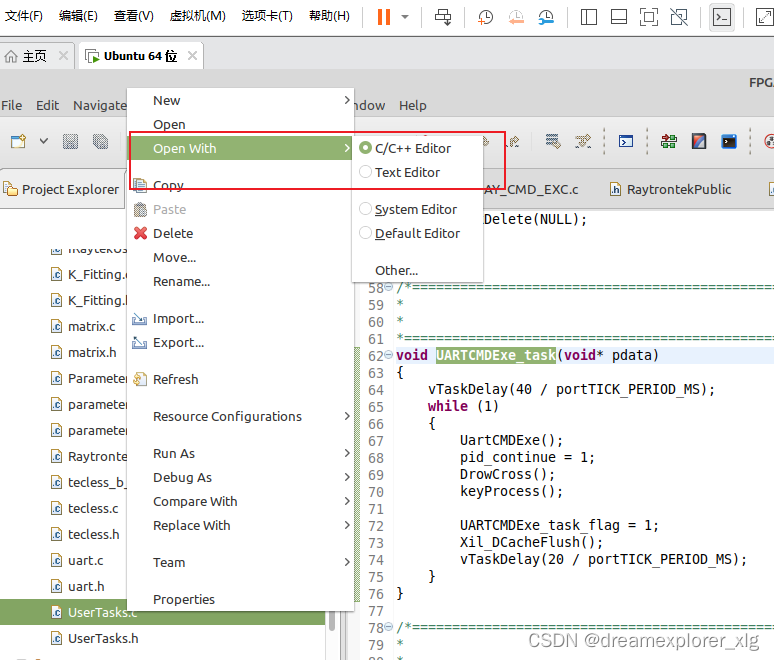Select the Project Explorer tab
Screen dimensions: 774x660
pyautogui.click(x=61, y=189)
